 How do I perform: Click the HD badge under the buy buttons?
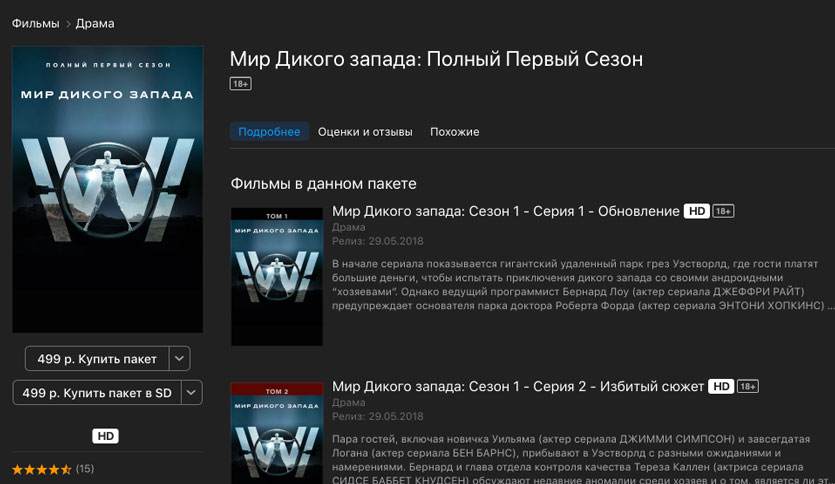point(105,436)
